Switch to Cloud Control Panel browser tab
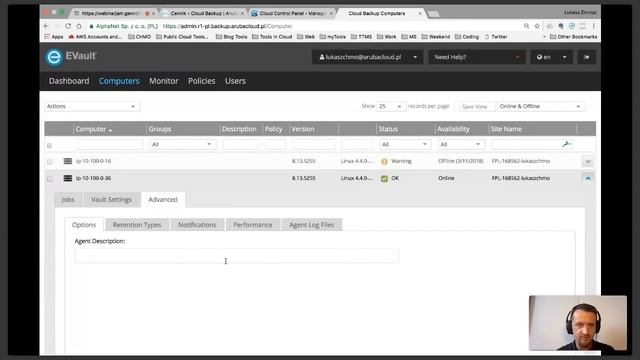The image size is (640, 360). [291, 13]
